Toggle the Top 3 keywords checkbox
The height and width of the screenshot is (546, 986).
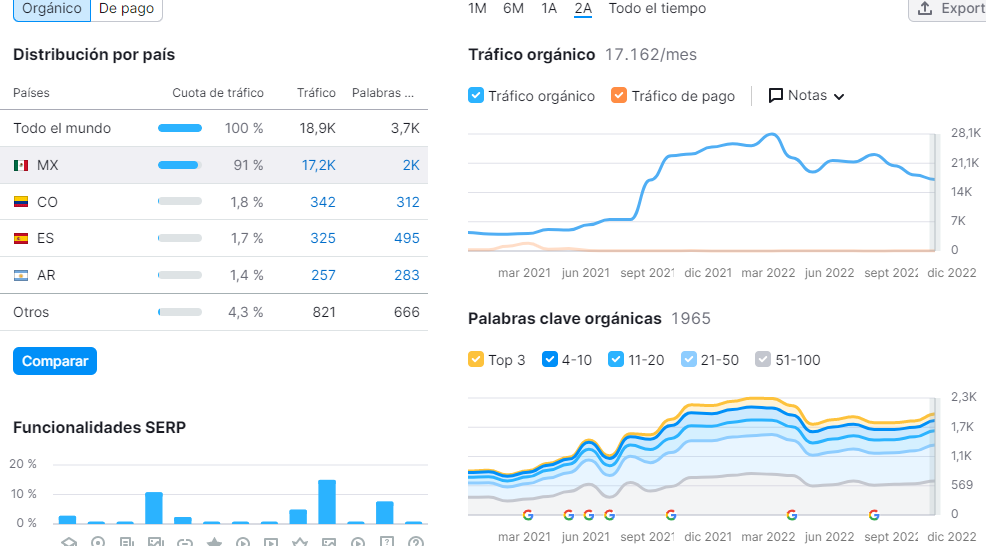point(476,360)
